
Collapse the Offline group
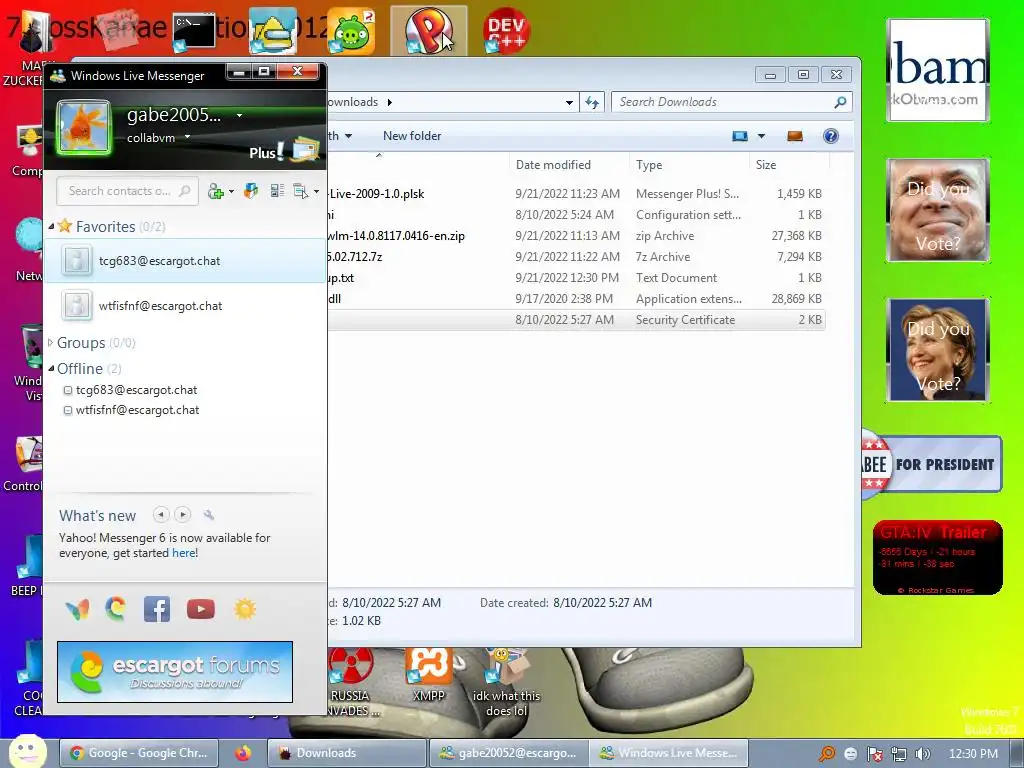pyautogui.click(x=51, y=368)
